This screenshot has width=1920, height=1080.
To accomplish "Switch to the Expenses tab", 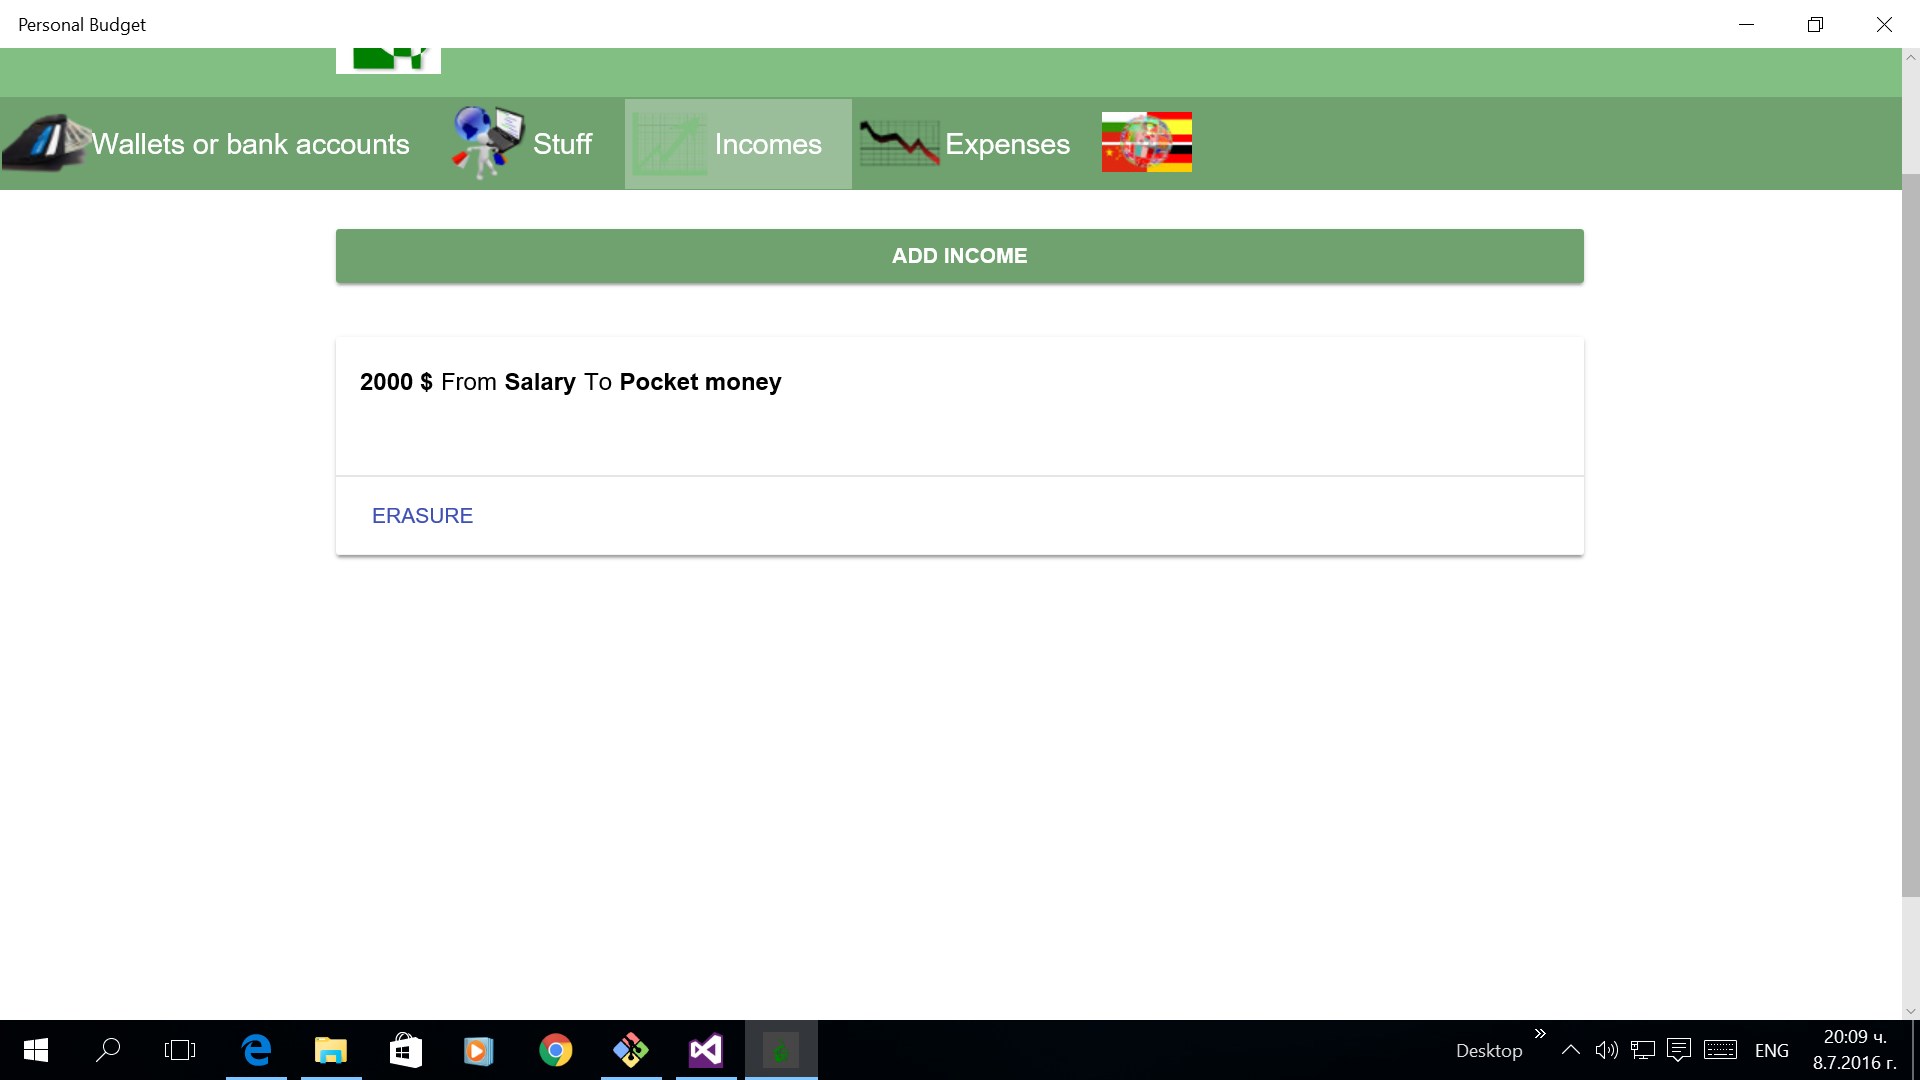I will [x=1007, y=144].
